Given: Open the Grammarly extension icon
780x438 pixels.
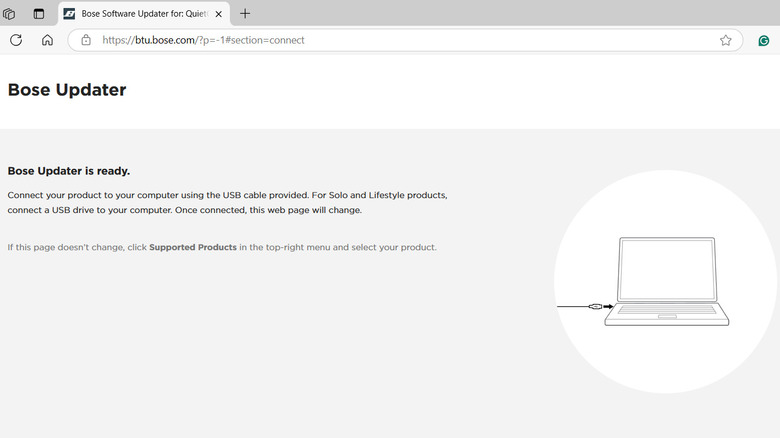Looking at the screenshot, I should (764, 41).
